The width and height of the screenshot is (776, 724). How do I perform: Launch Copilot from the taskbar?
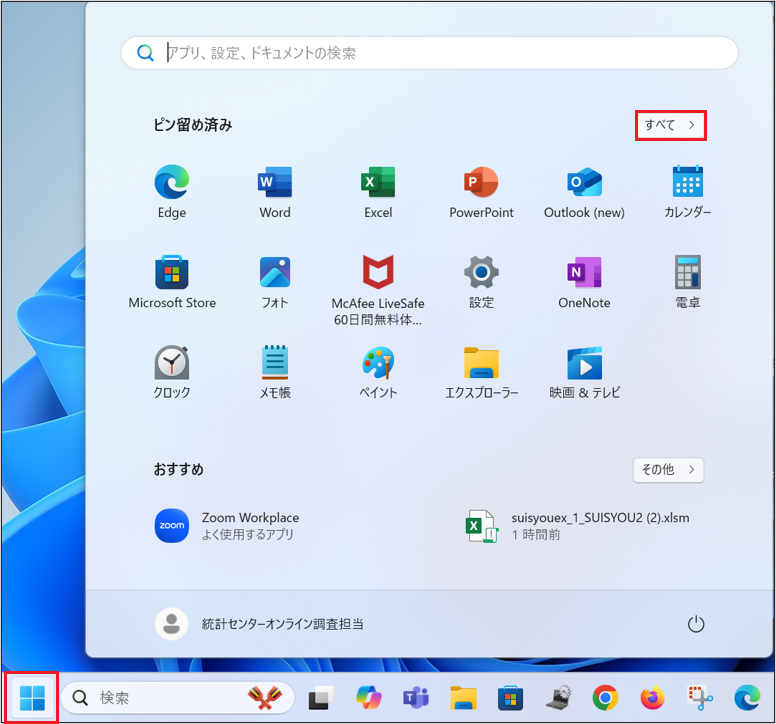click(x=369, y=698)
